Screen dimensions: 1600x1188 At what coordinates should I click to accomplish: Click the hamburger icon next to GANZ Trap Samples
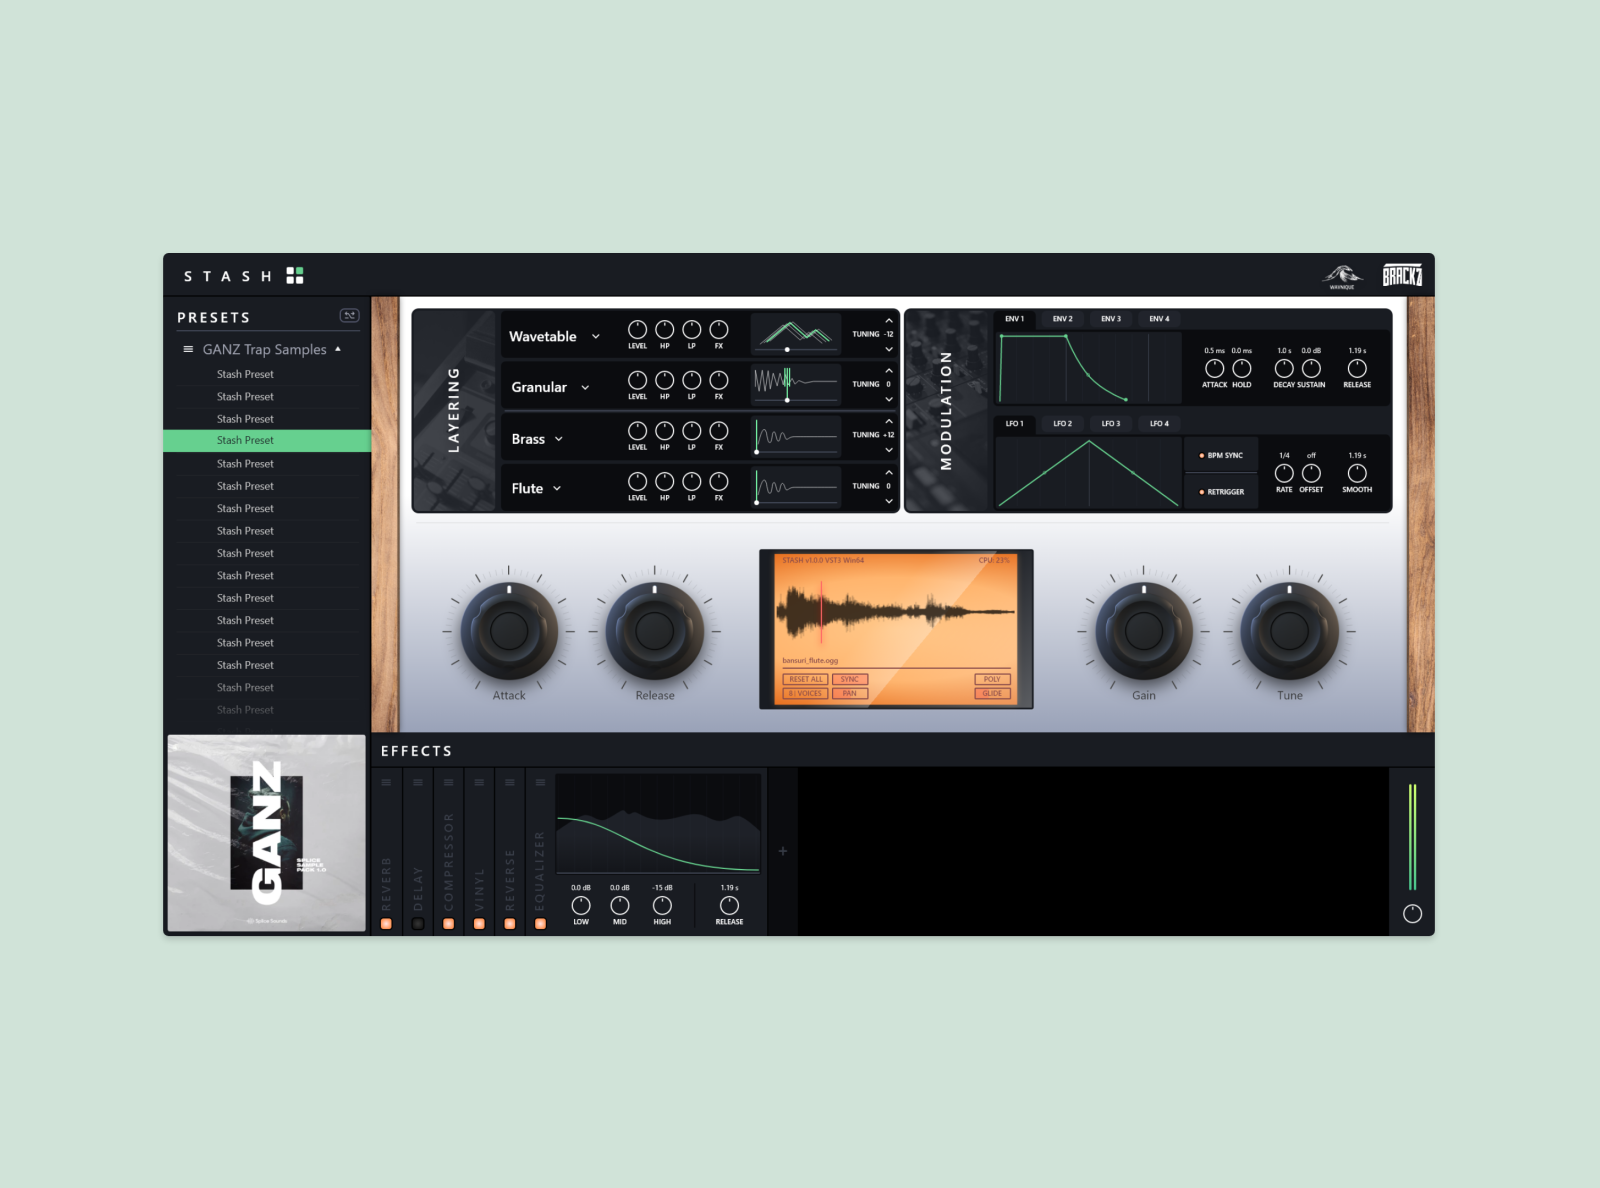pos(187,349)
